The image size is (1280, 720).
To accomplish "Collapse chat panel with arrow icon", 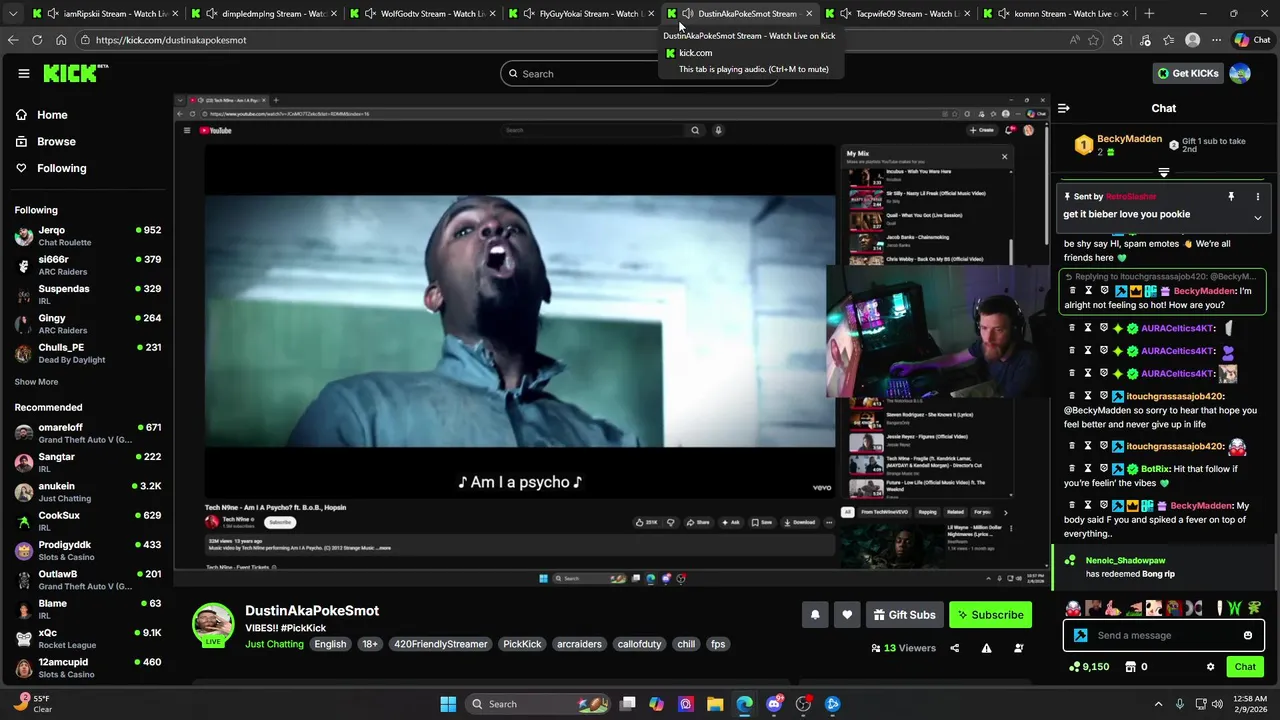I will 1064,108.
